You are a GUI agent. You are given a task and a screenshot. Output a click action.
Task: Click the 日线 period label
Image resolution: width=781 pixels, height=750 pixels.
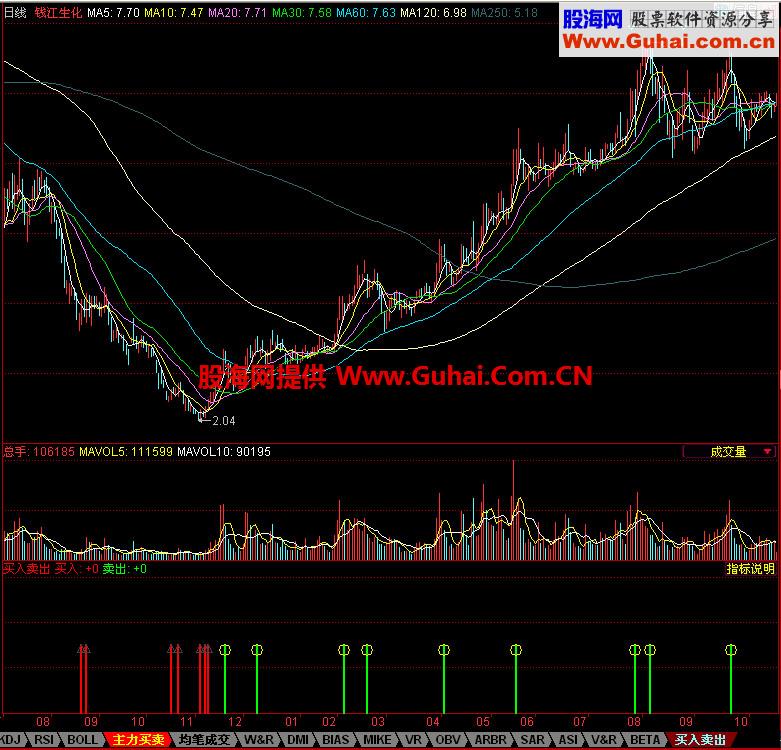click(15, 12)
